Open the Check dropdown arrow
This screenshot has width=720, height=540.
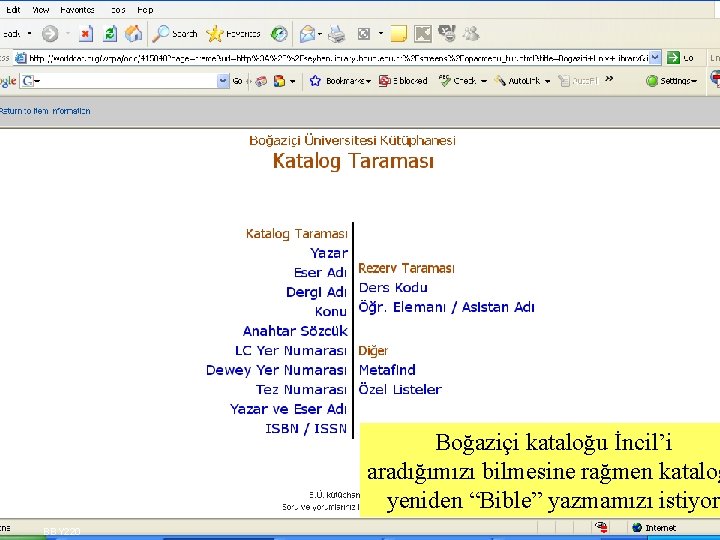pos(484,81)
